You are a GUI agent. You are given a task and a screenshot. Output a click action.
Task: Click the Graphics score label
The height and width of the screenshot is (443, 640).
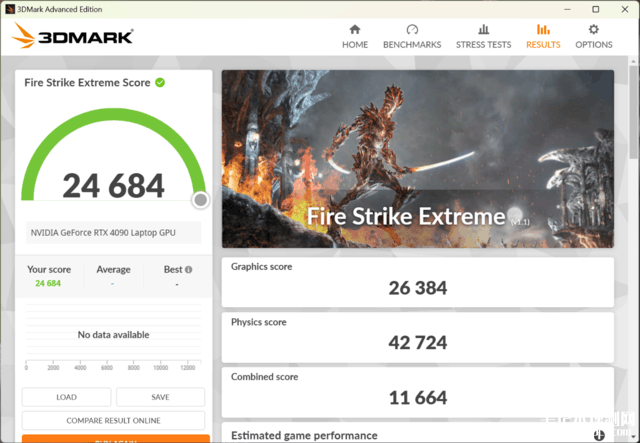(x=261, y=267)
